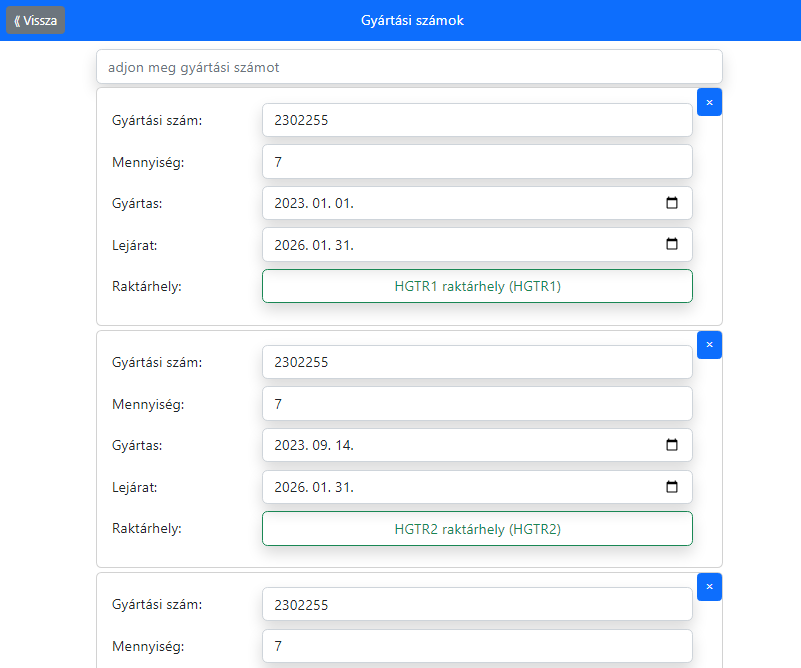Click third card's Mennyiség field
801x668 pixels.
[477, 646]
